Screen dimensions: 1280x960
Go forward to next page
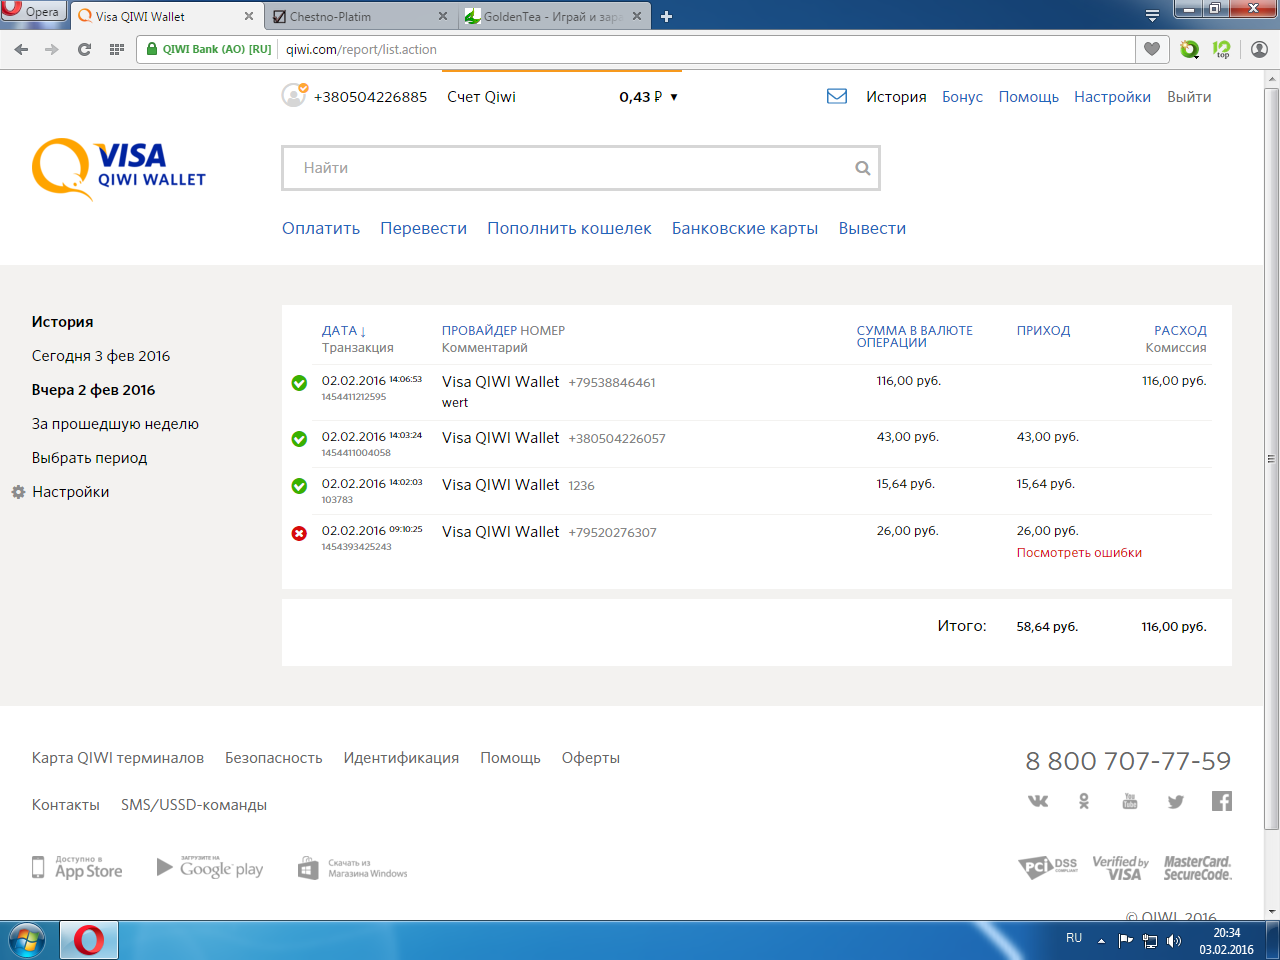click(x=52, y=49)
